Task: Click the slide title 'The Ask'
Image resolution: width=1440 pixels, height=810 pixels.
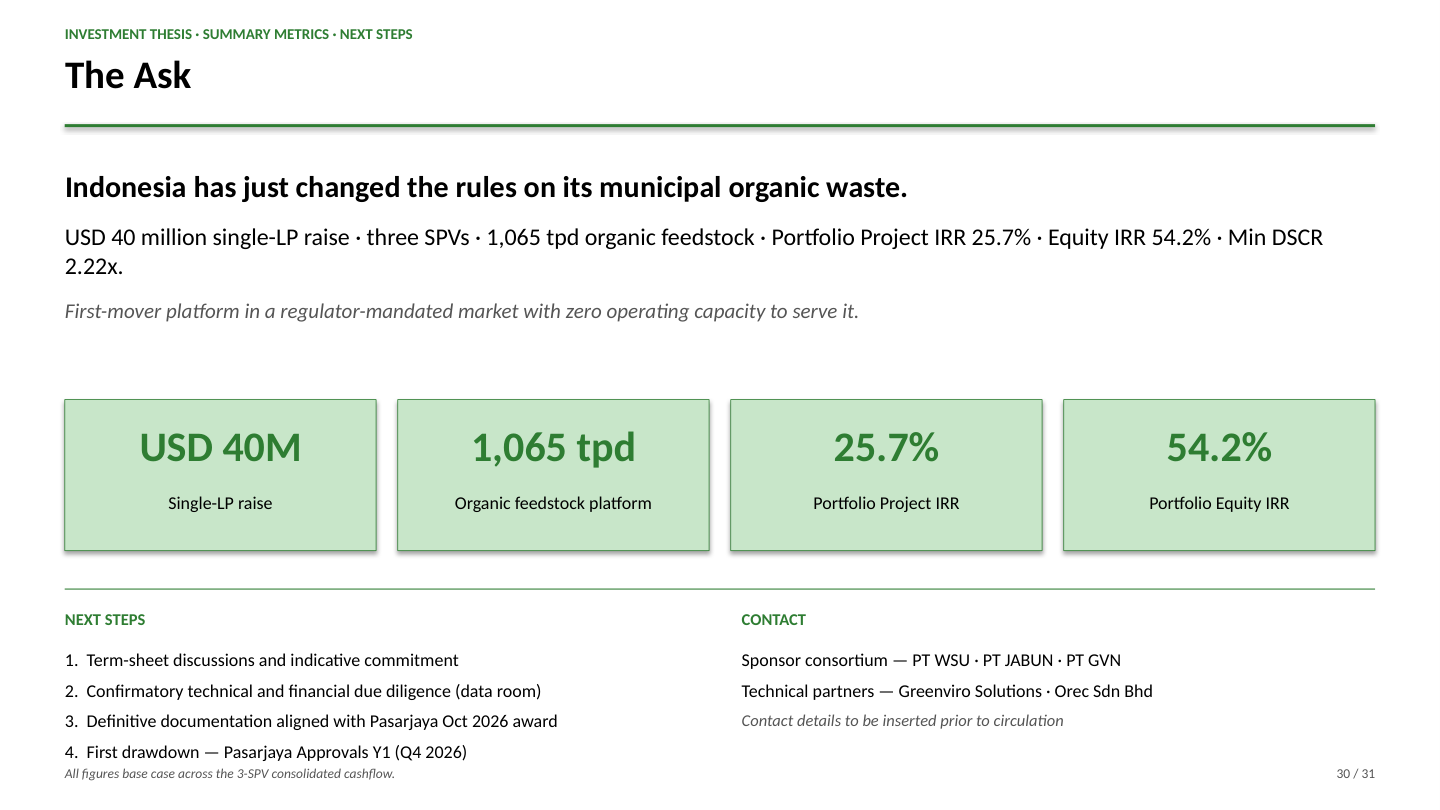Action: click(x=128, y=76)
